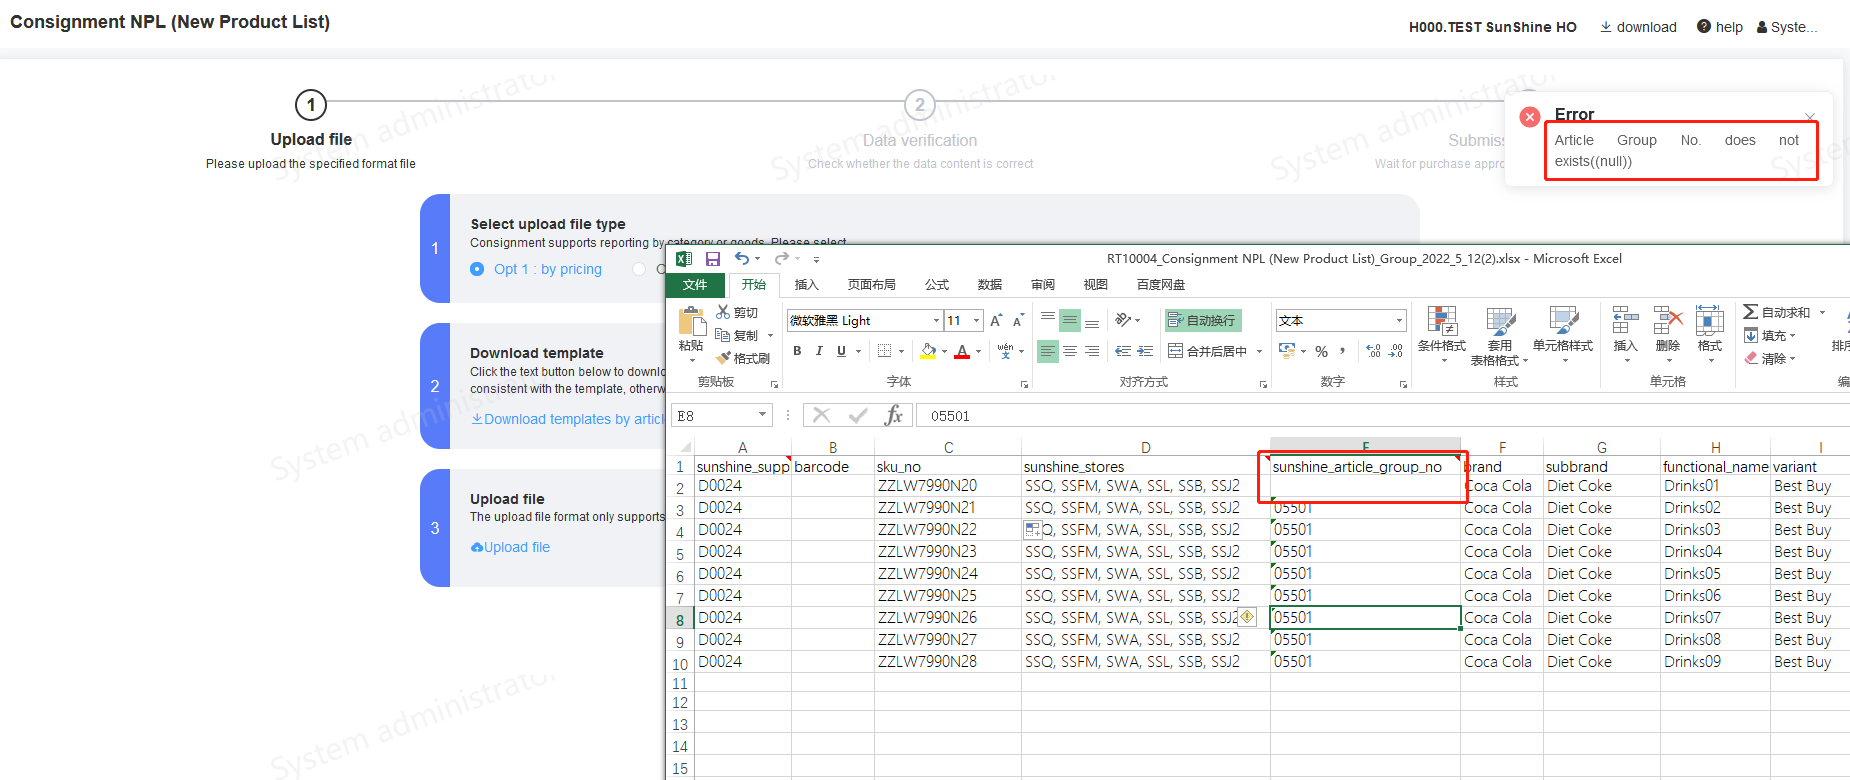Click the Insert Function fx icon
Image resolution: width=1850 pixels, height=780 pixels.
pos(893,416)
